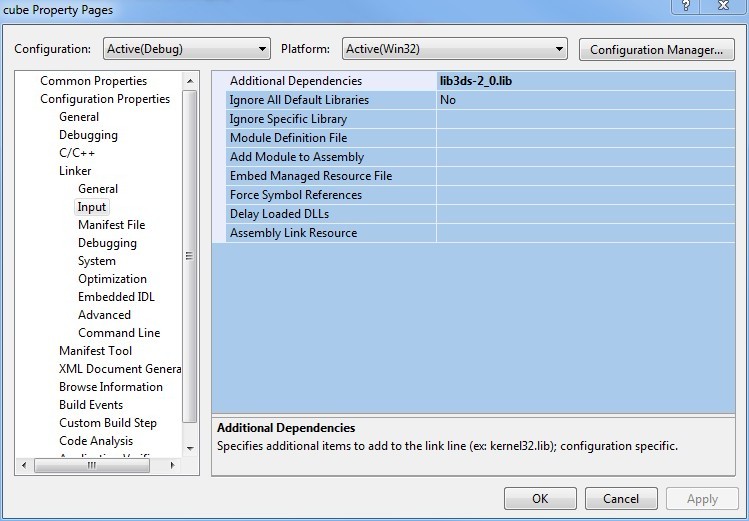Screen dimensions: 749x521
Task: Click the Add Module to Assembly row
Action: click(x=473, y=157)
